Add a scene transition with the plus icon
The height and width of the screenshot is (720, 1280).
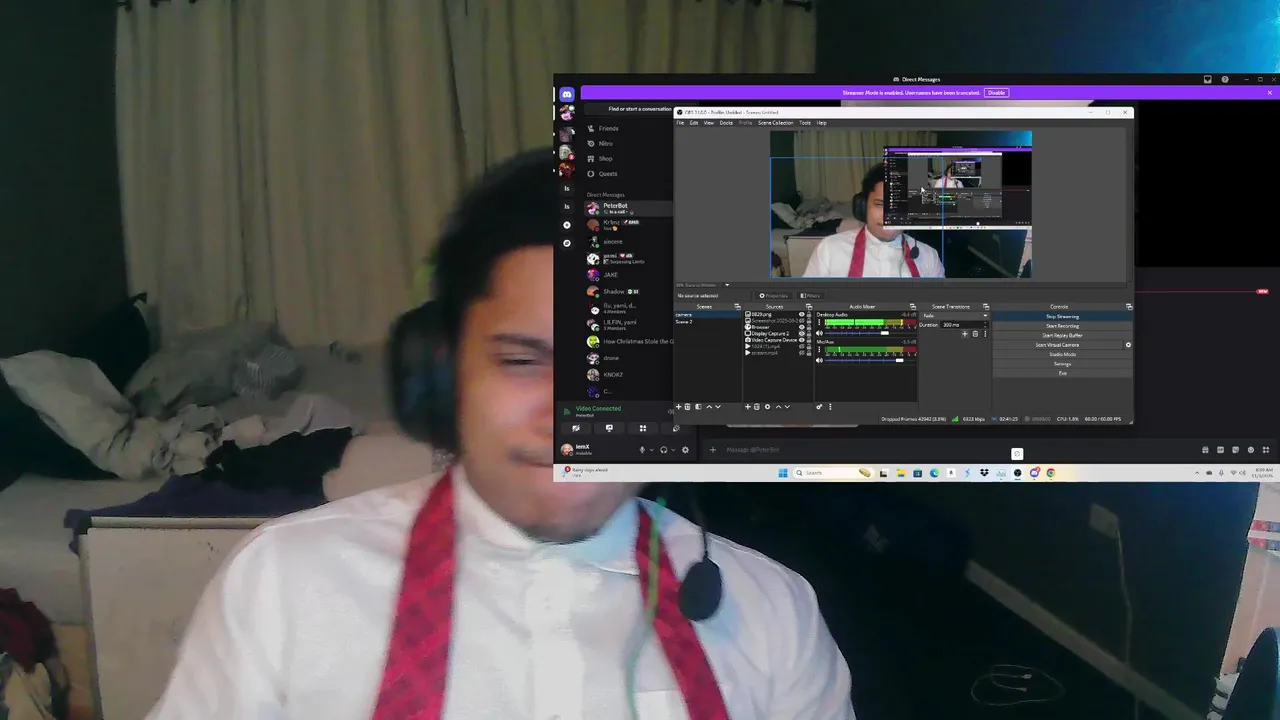pos(964,334)
